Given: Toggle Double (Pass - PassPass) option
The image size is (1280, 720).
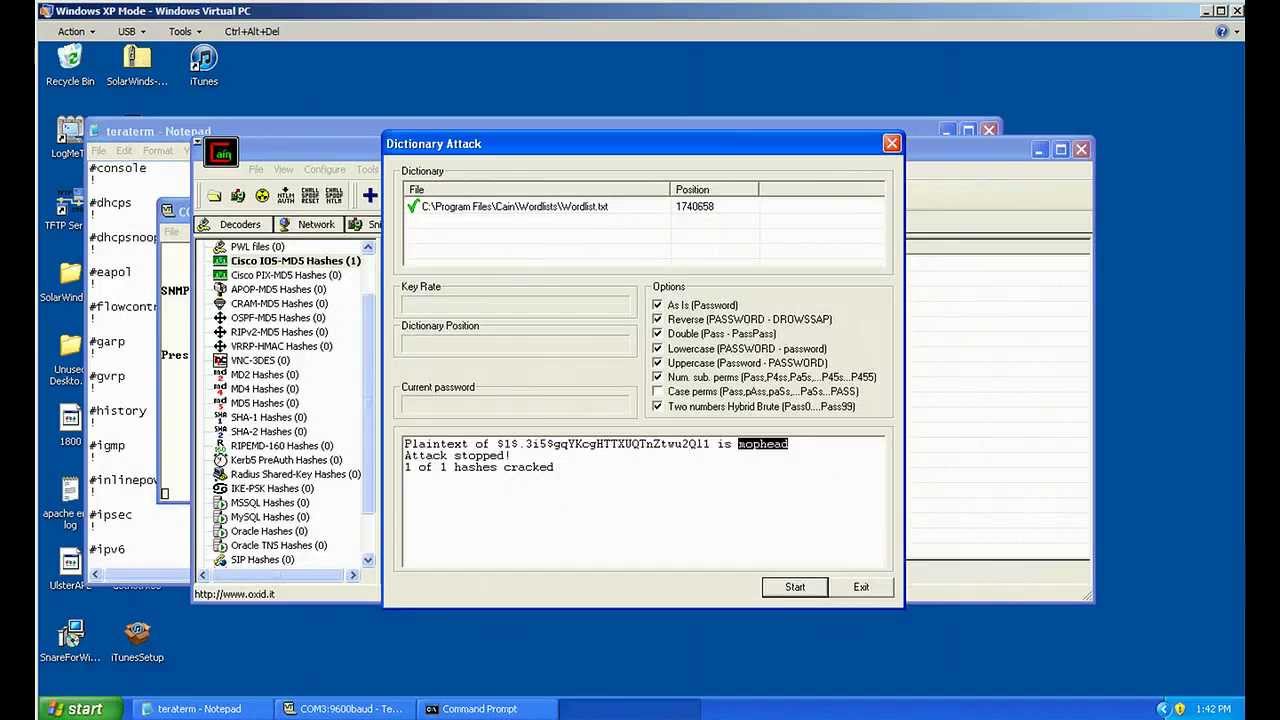Looking at the screenshot, I should pos(657,334).
